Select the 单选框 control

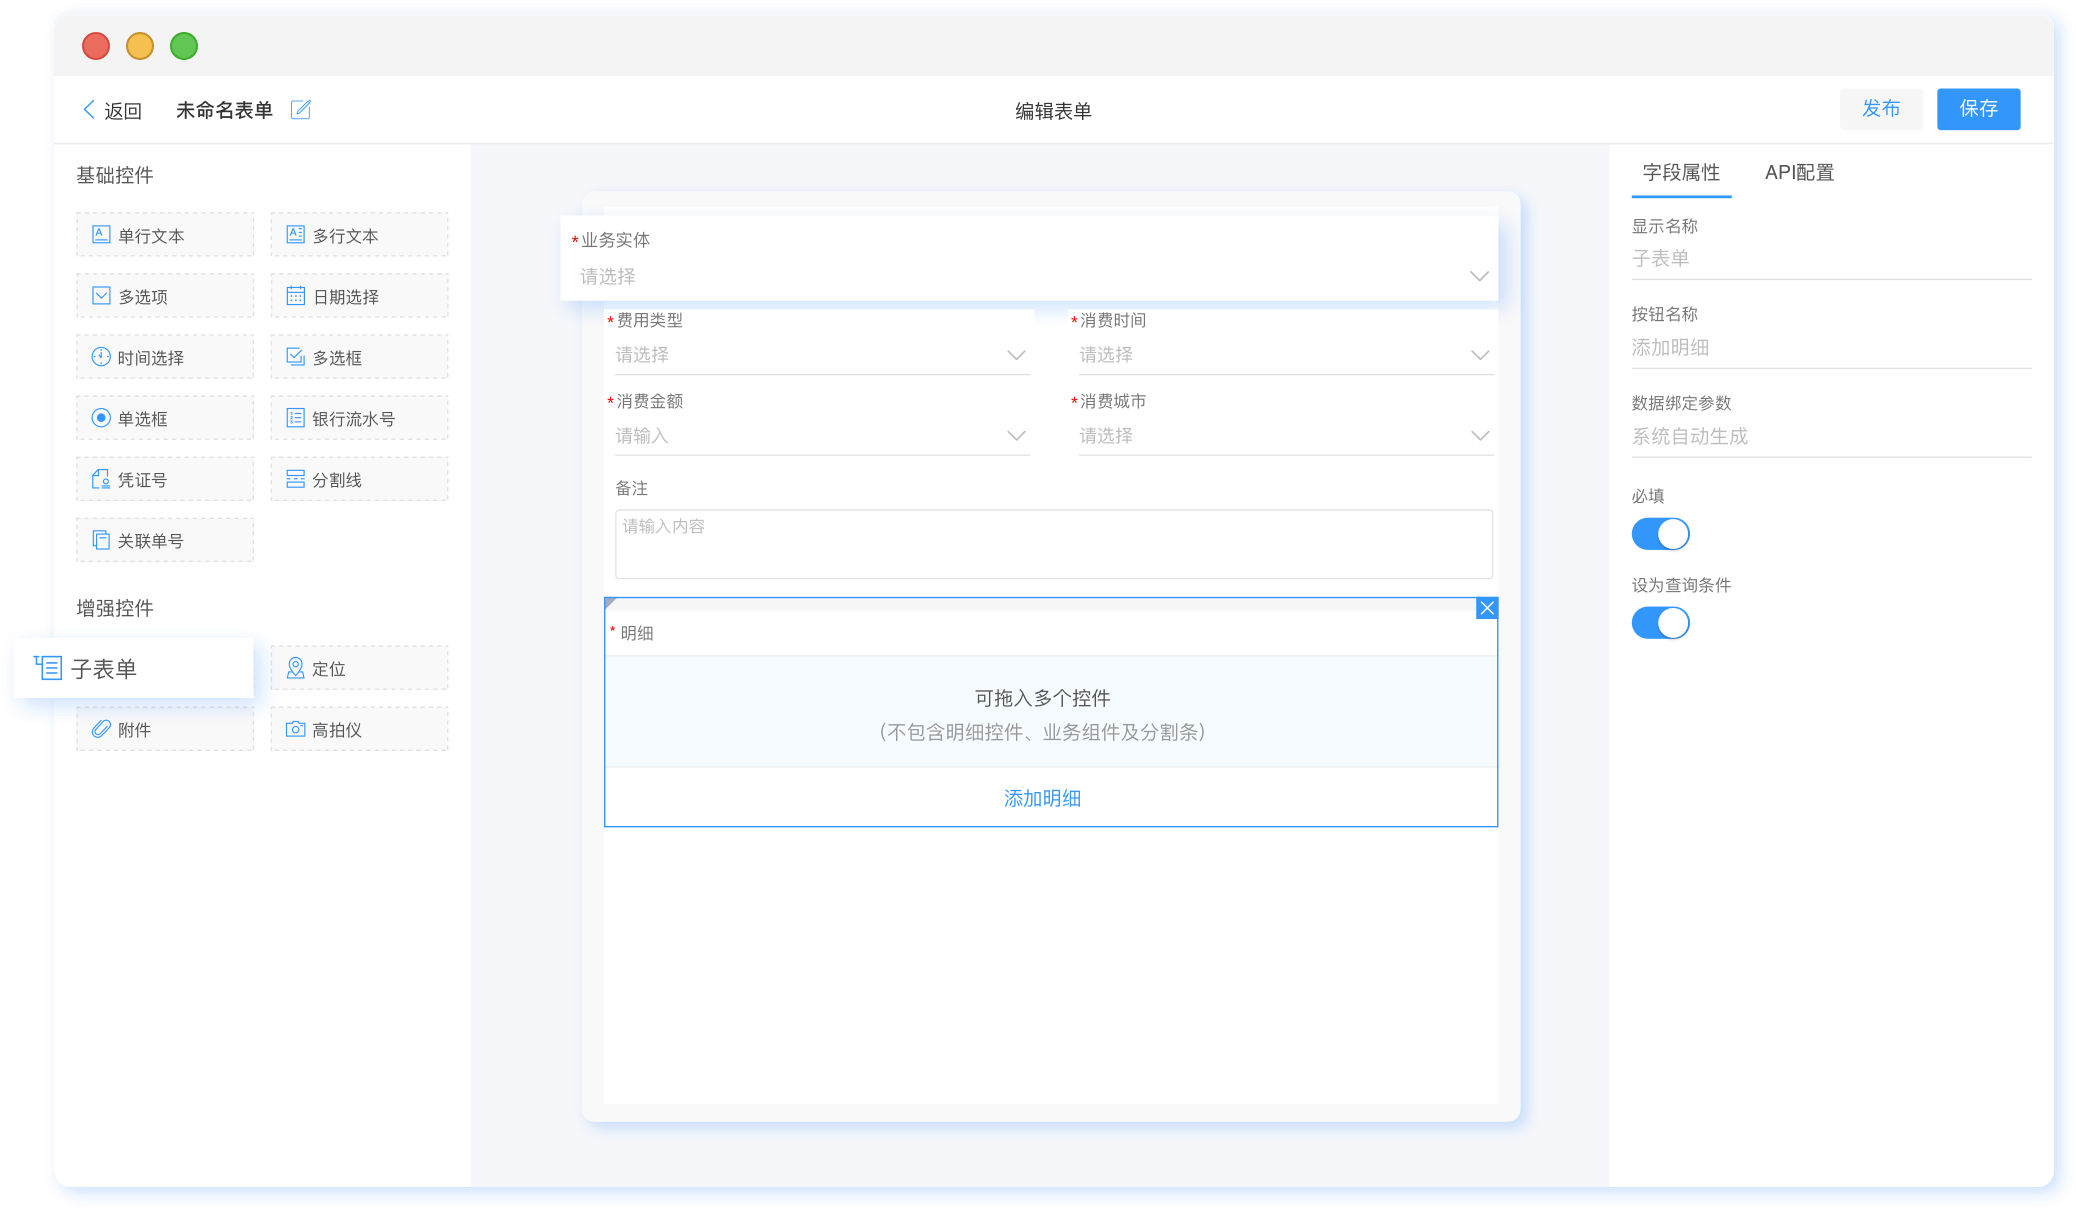click(x=164, y=417)
